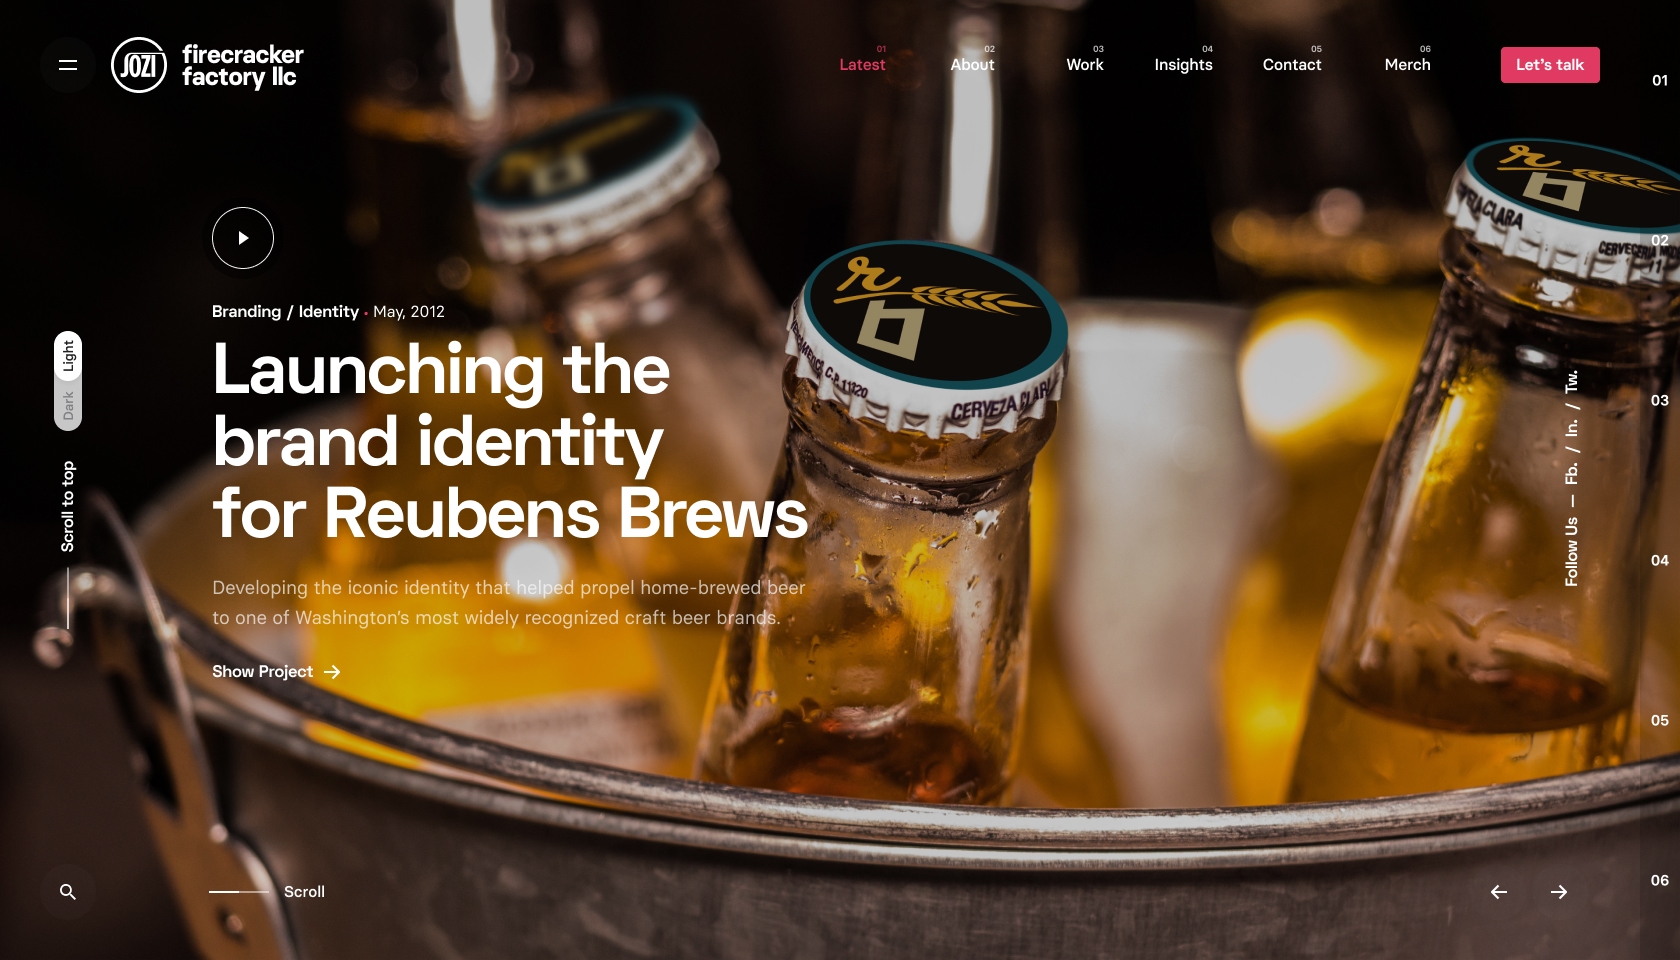Open the Identity category link
This screenshot has width=1680, height=960.
328,312
